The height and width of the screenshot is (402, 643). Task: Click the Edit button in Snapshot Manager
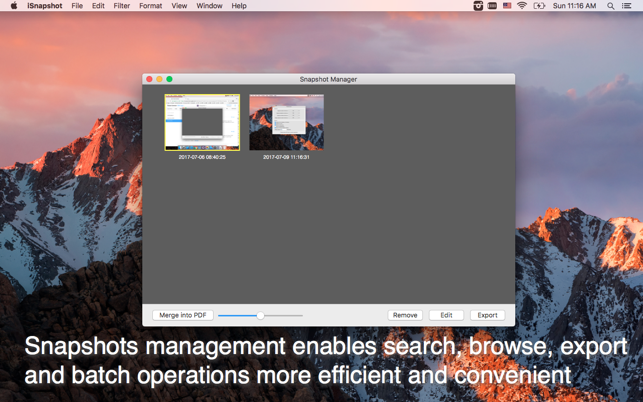click(x=446, y=315)
